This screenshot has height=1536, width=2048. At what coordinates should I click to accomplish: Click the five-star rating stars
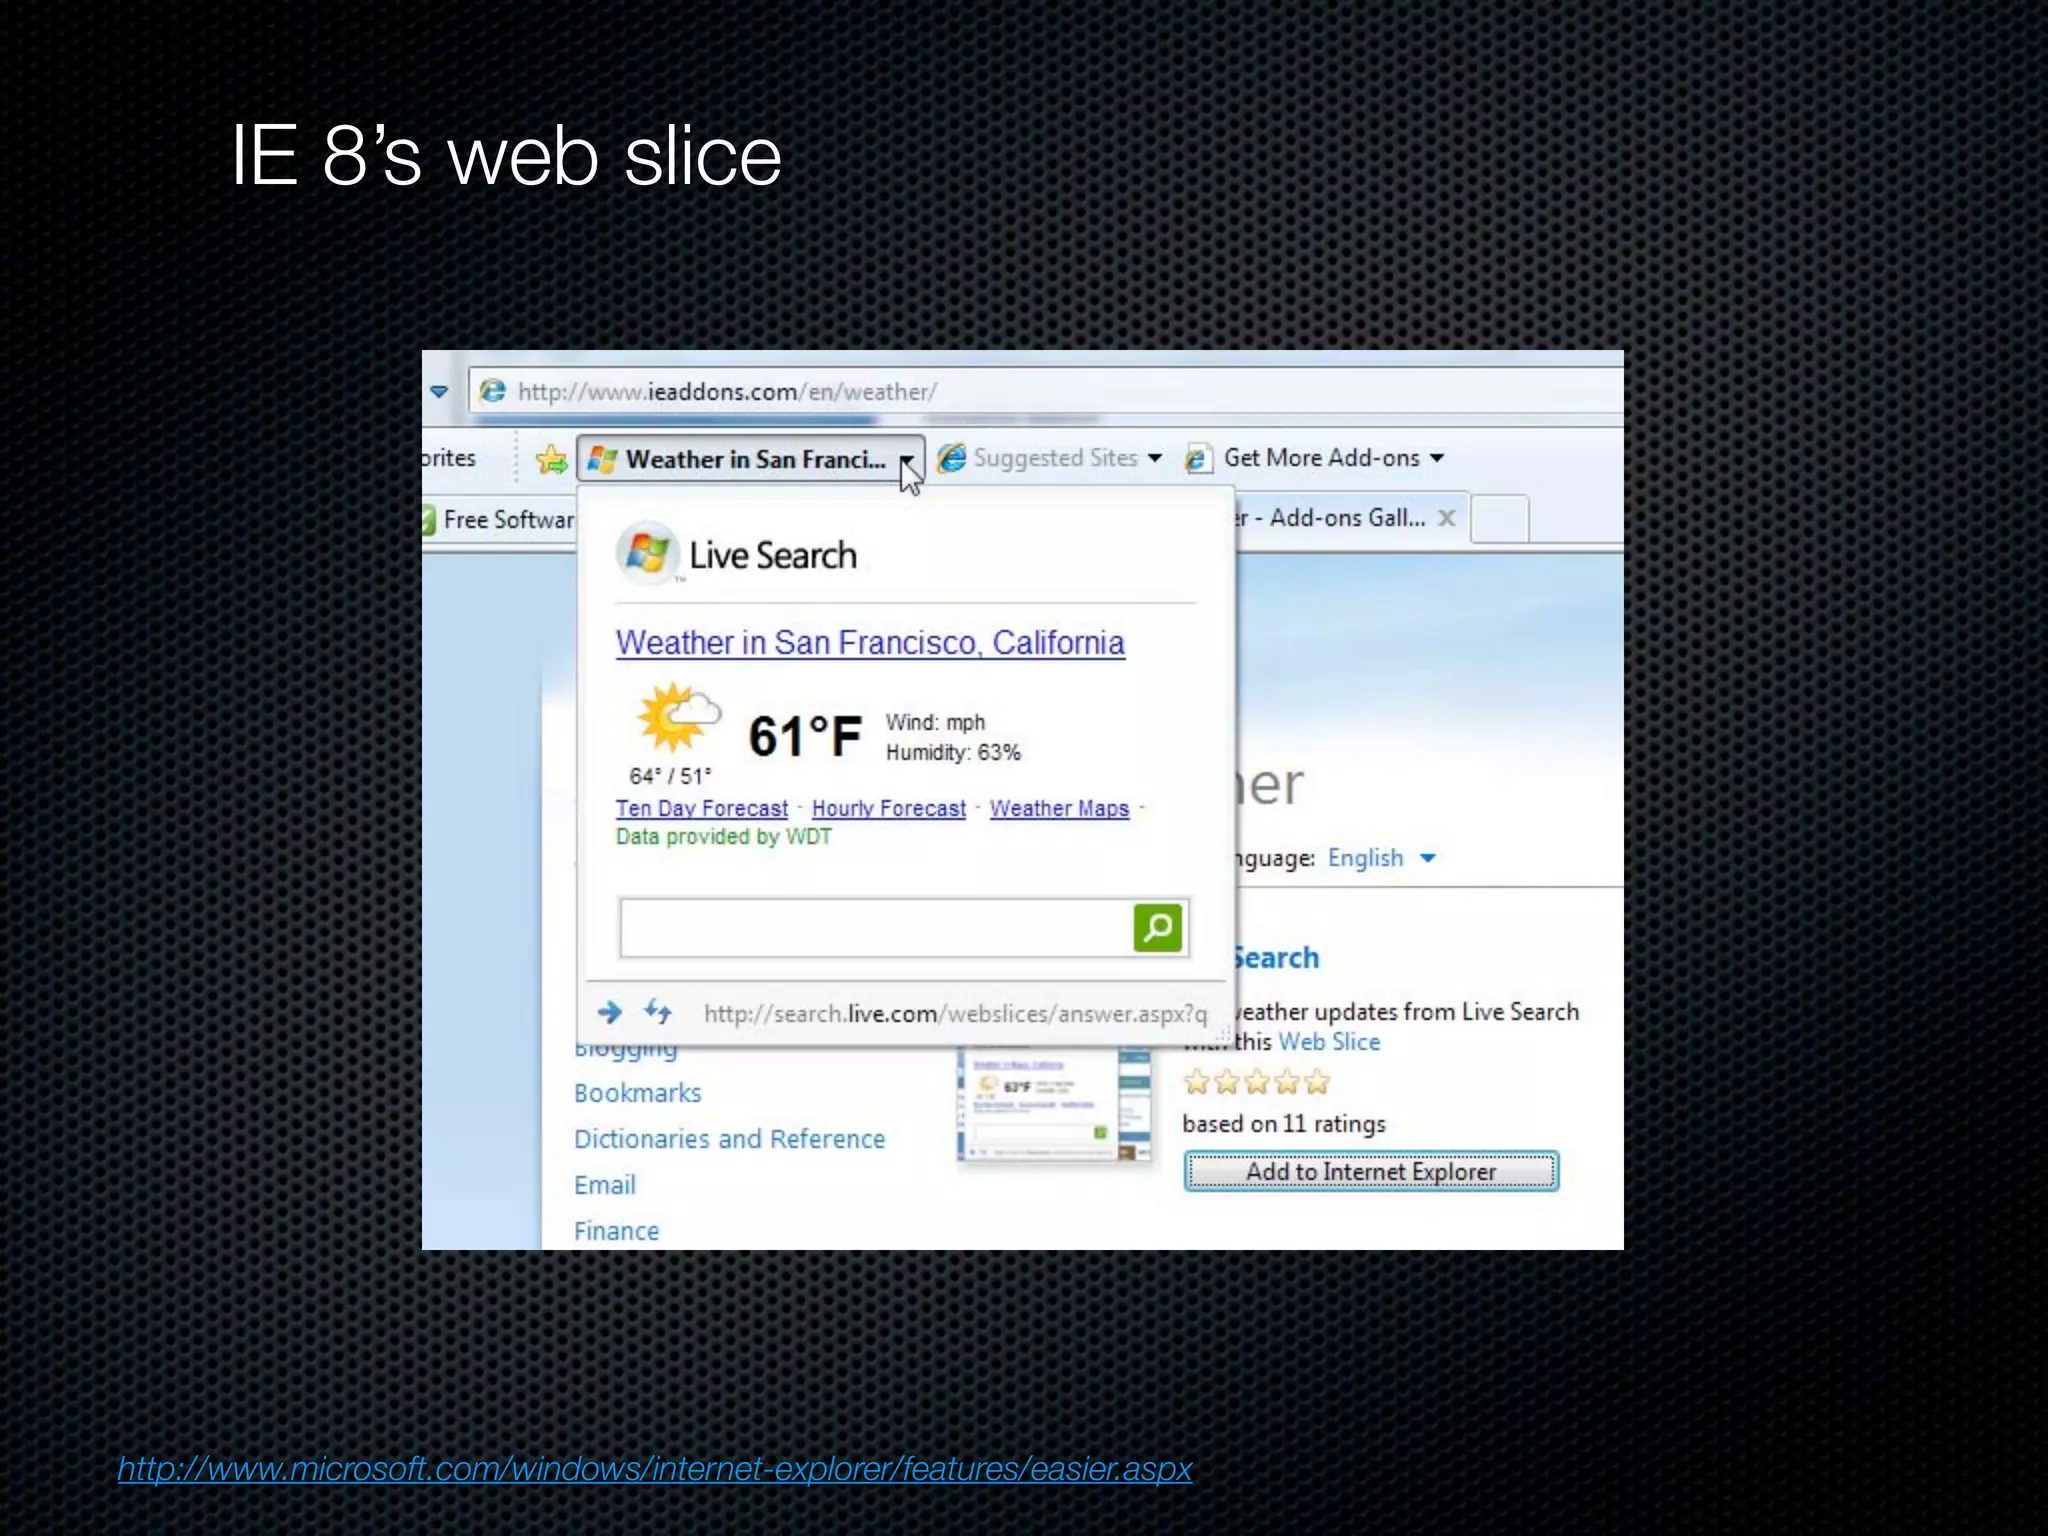(x=1257, y=1082)
